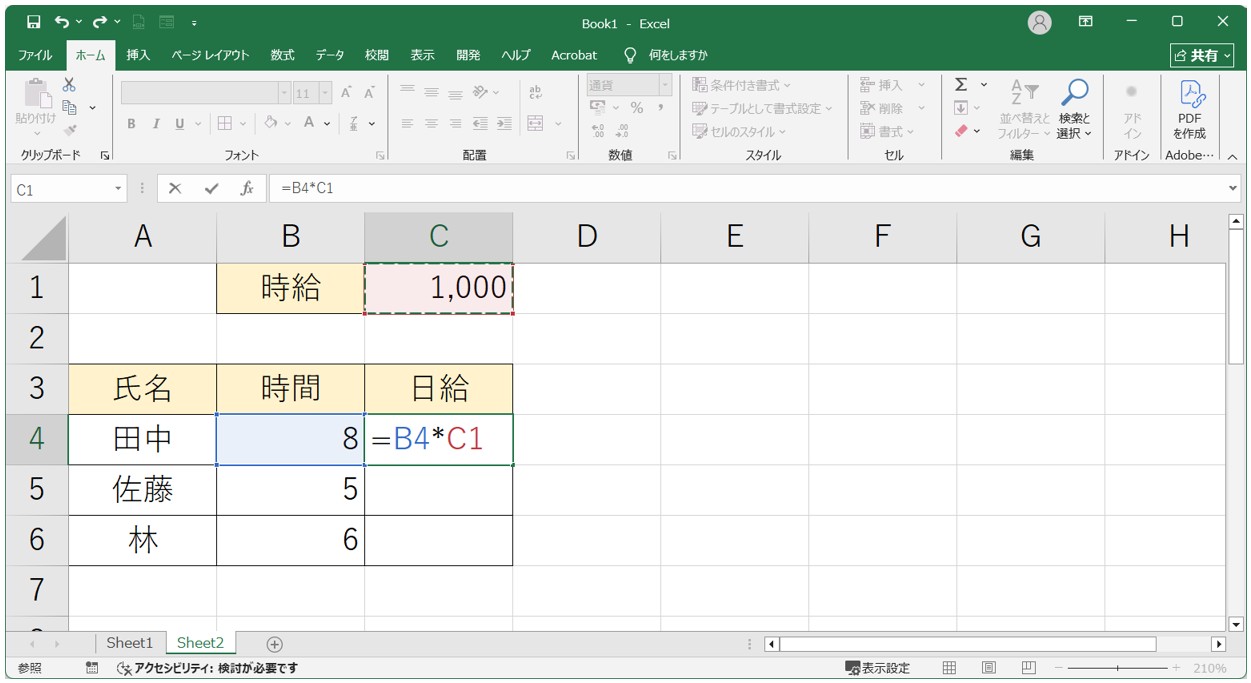The width and height of the screenshot is (1251, 683).
Task: Switch to Sheet1 tab
Action: click(130, 643)
